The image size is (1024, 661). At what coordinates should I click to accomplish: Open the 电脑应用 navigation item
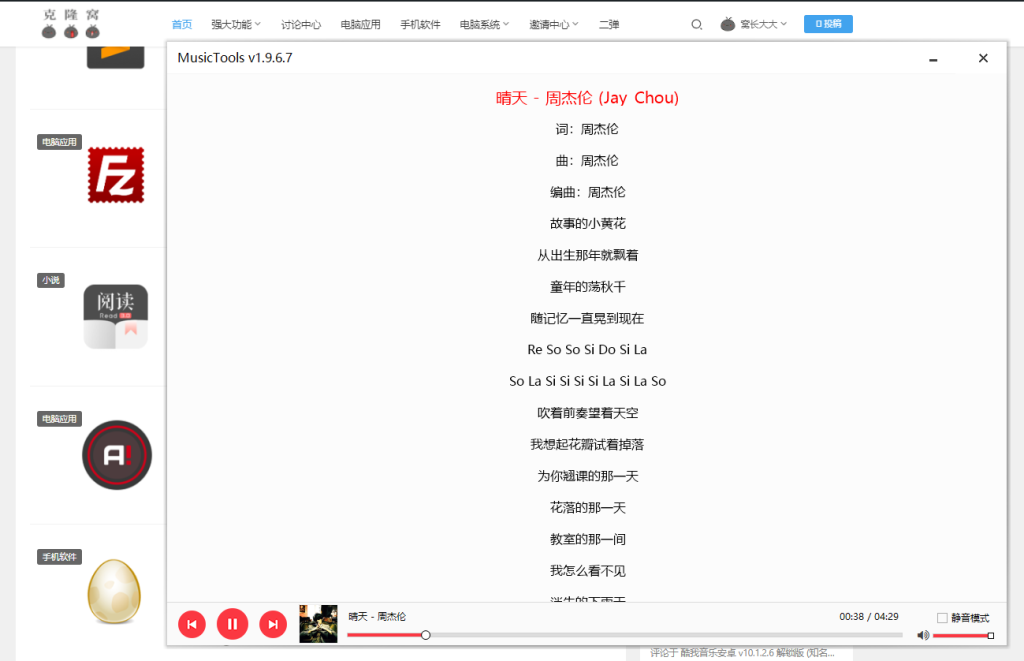360,25
